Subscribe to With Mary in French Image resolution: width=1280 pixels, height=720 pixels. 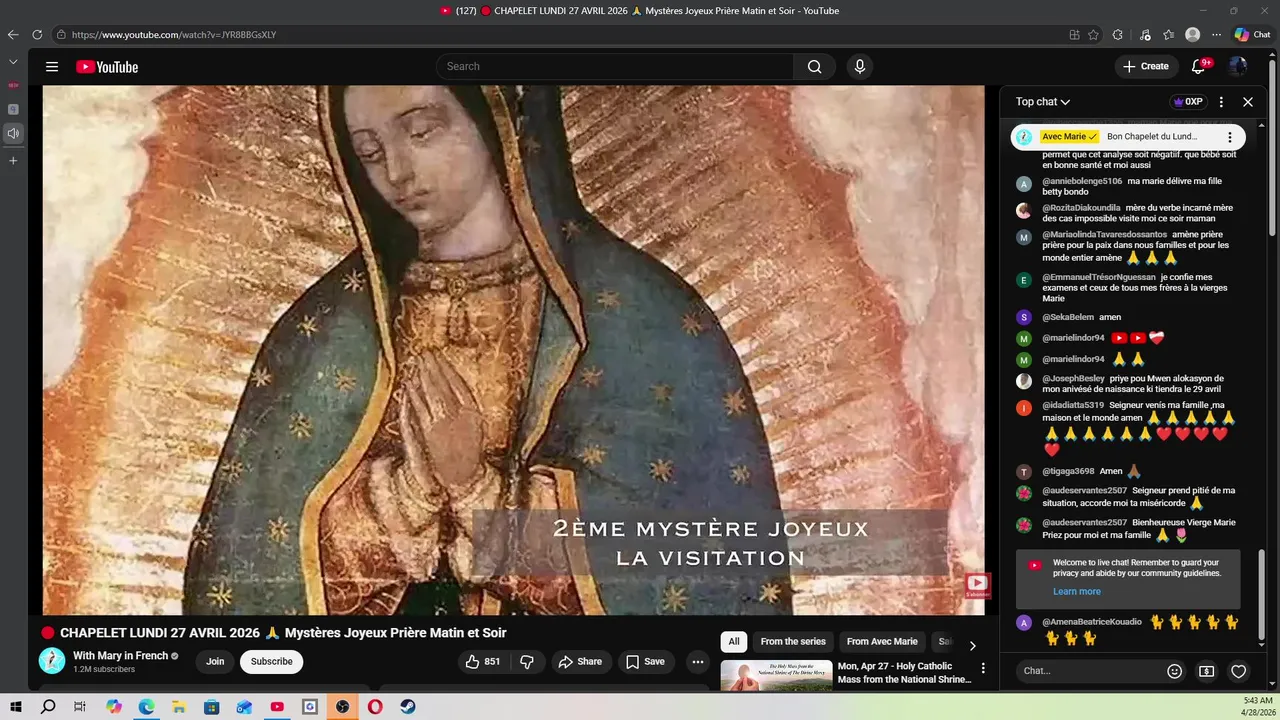(x=271, y=661)
